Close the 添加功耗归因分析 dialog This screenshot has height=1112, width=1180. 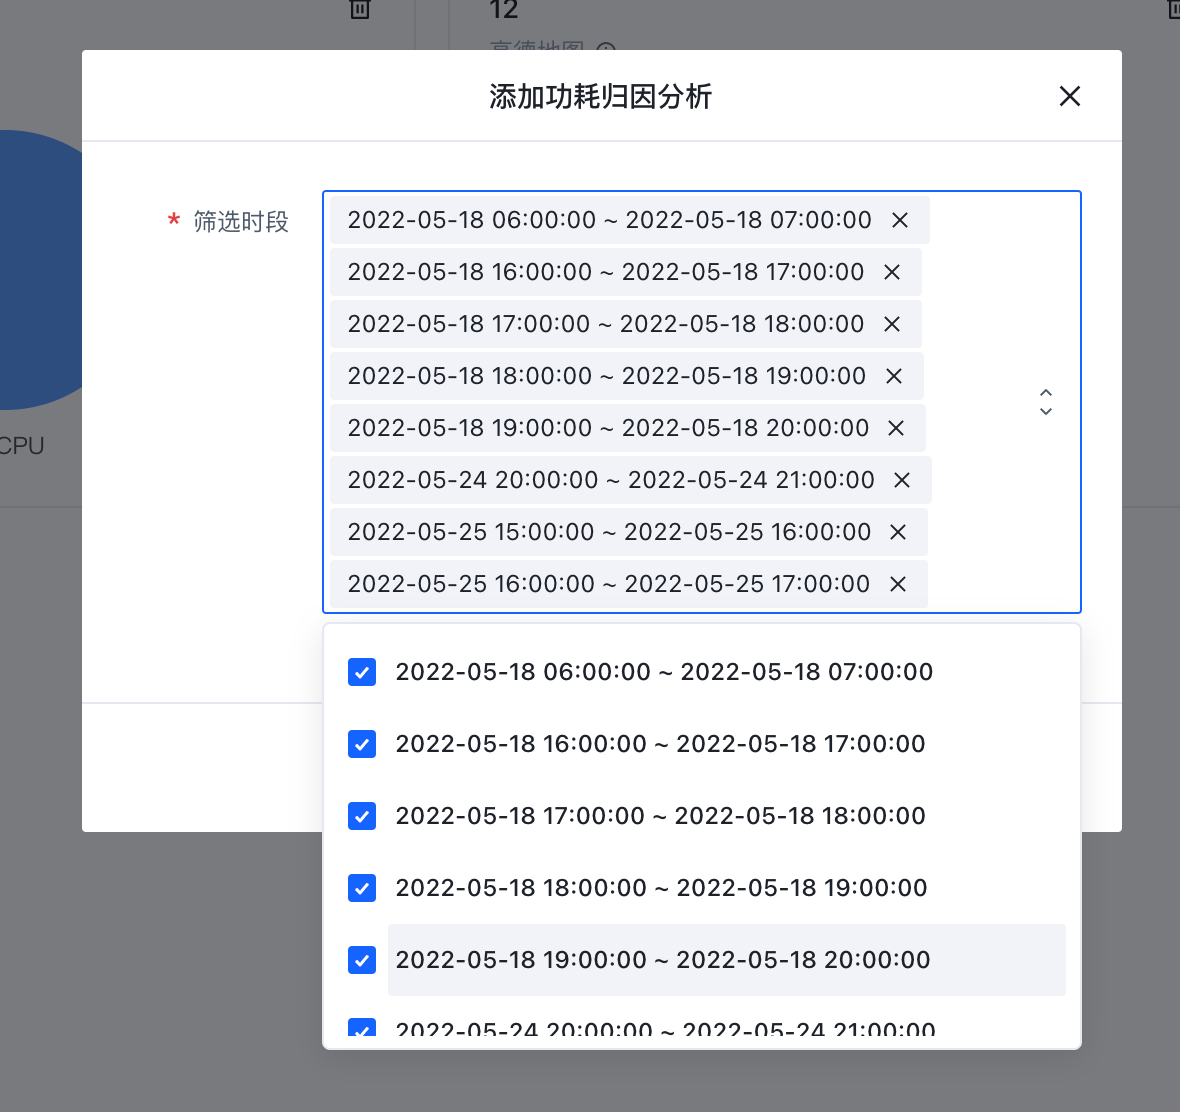(1069, 96)
